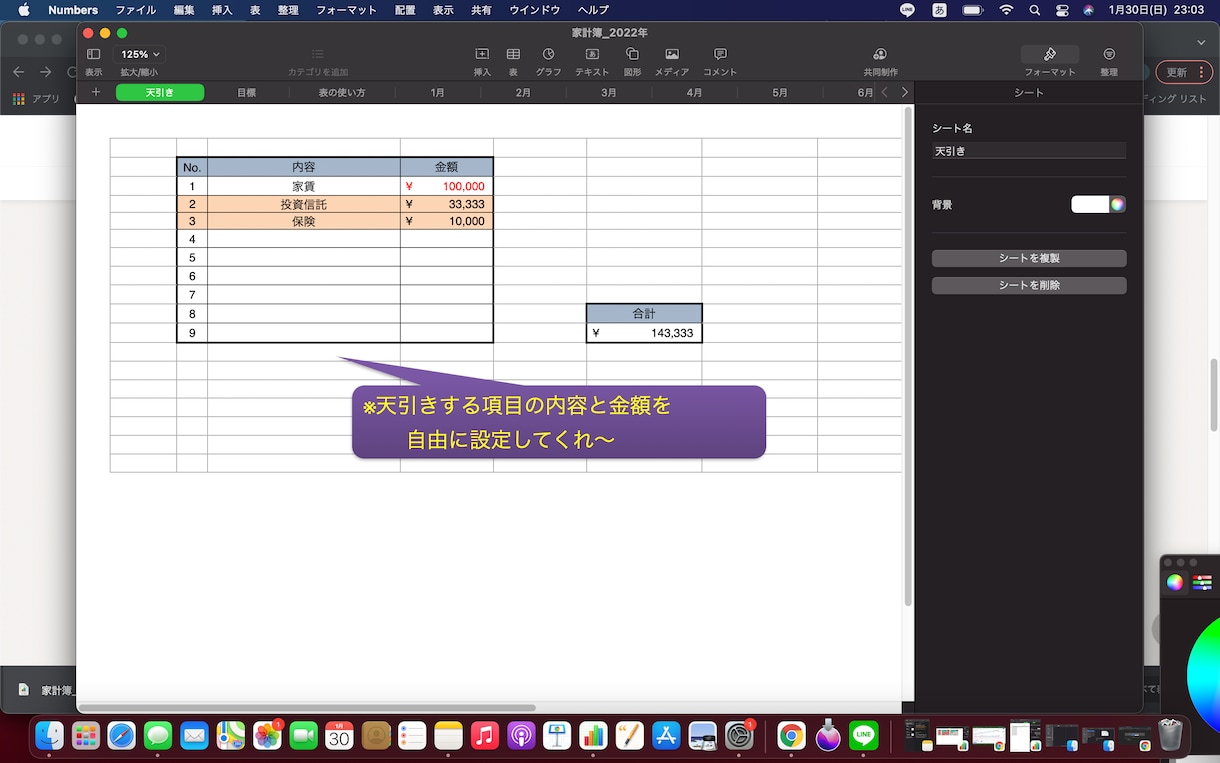Viewport: 1220px width, 763px height.
Task: Open App Store from the Dock
Action: tap(666, 736)
